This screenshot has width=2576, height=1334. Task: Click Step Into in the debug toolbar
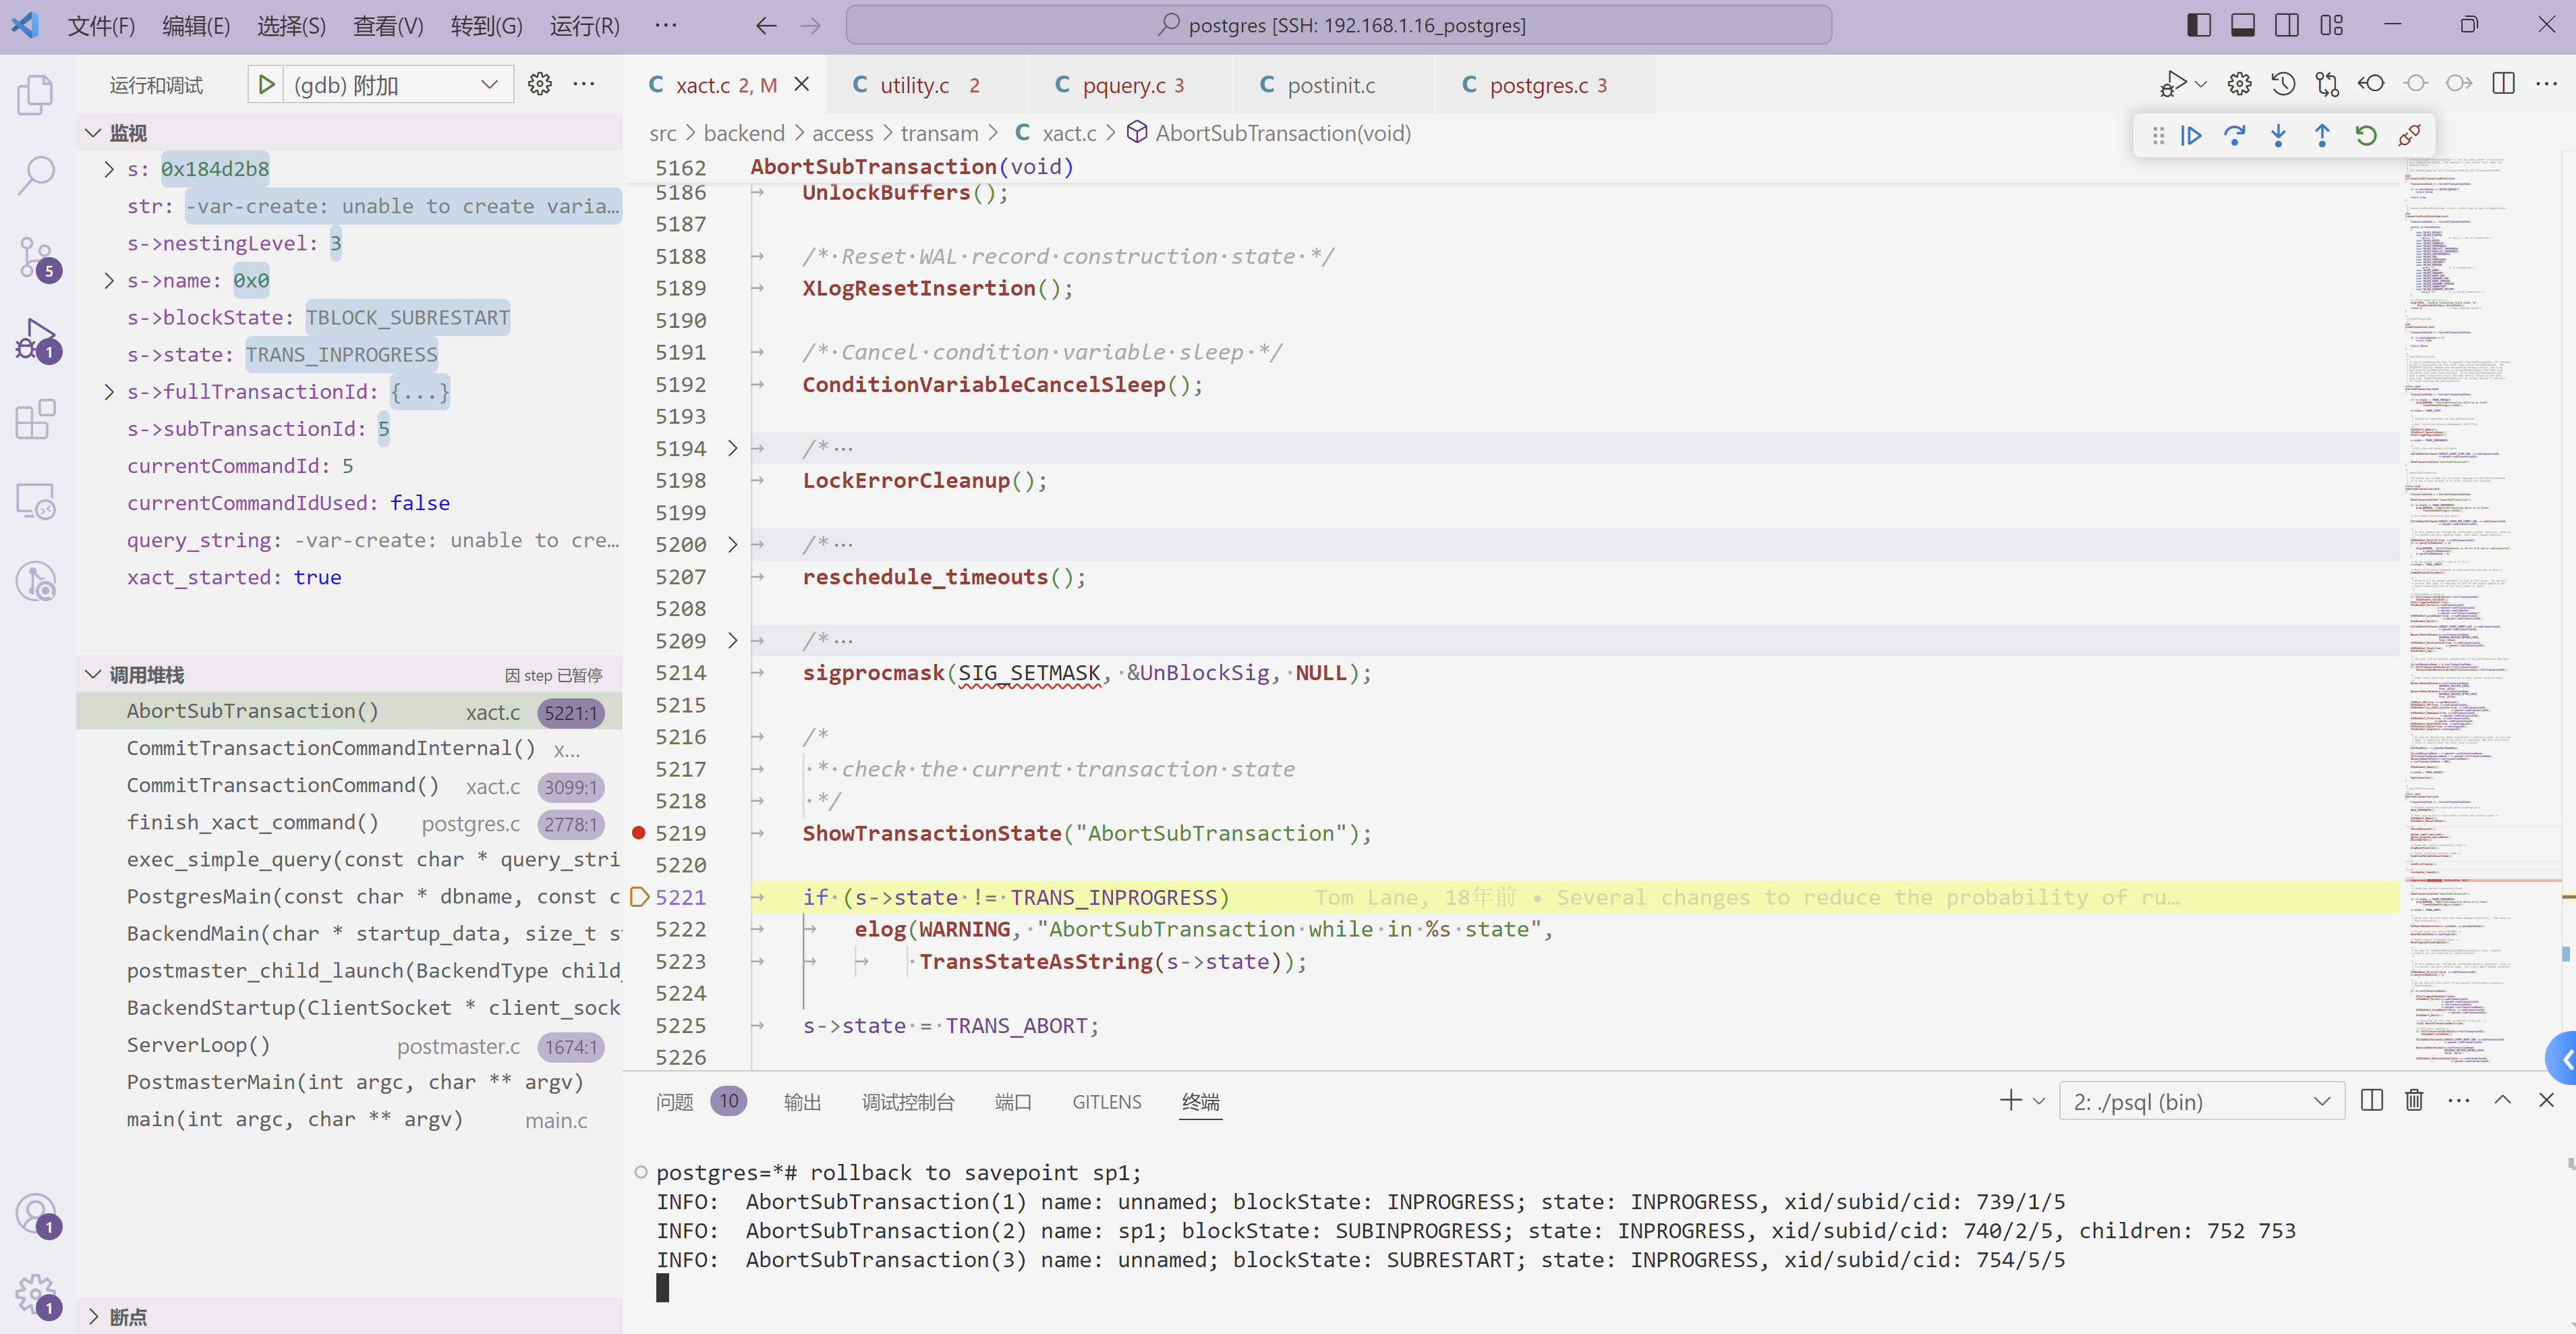(2278, 136)
